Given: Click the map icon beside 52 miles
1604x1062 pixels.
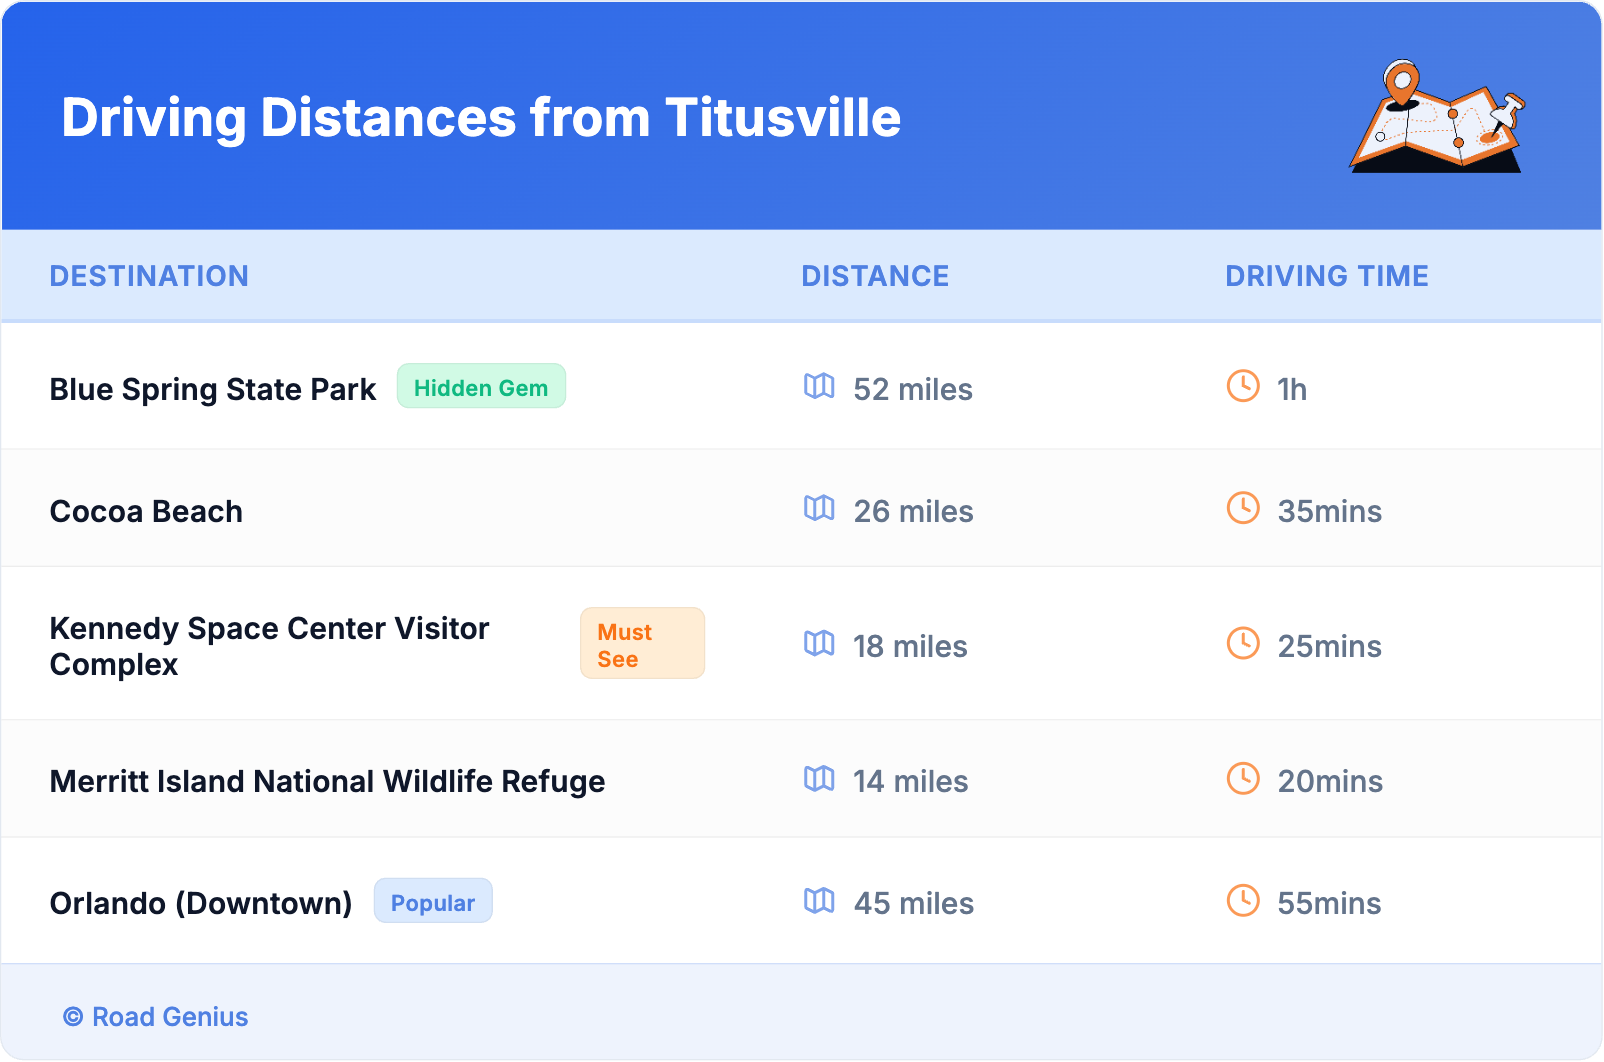Looking at the screenshot, I should 819,386.
